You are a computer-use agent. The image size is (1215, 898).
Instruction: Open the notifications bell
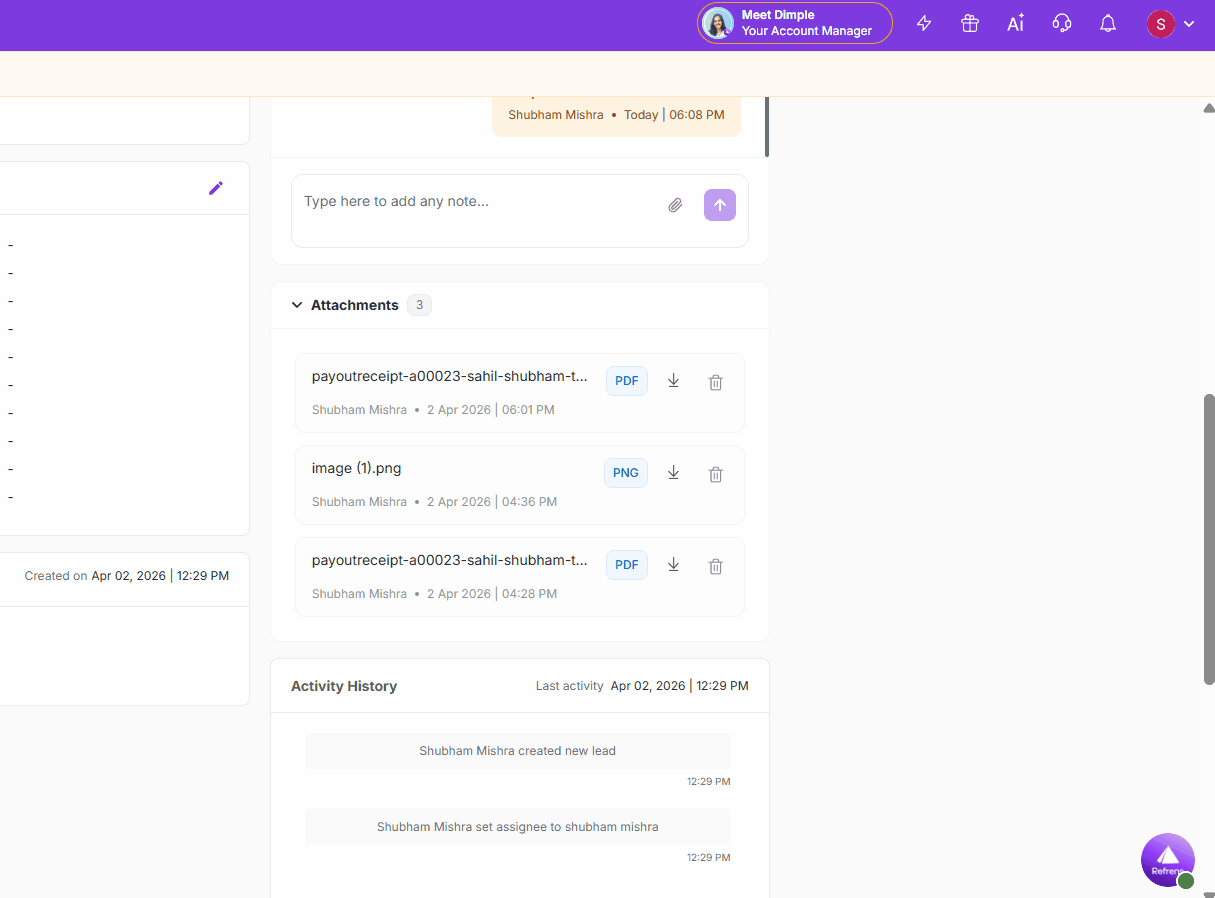[x=1108, y=24]
